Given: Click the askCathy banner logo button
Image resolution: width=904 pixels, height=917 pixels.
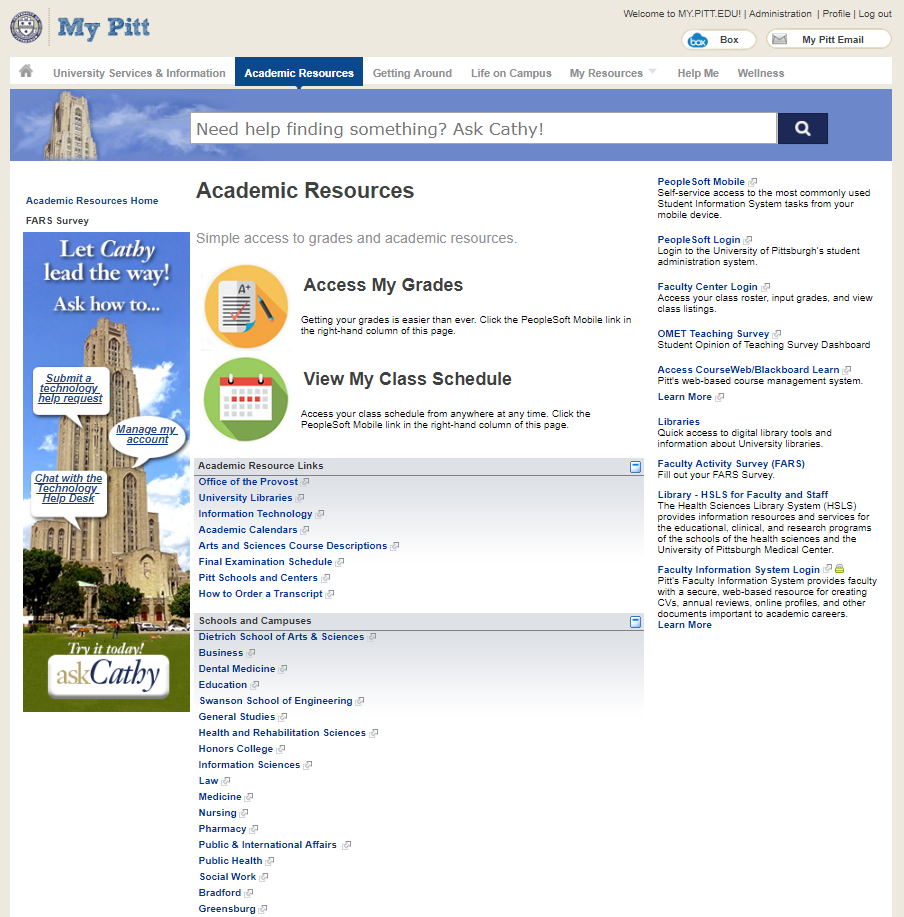Looking at the screenshot, I should coord(108,675).
